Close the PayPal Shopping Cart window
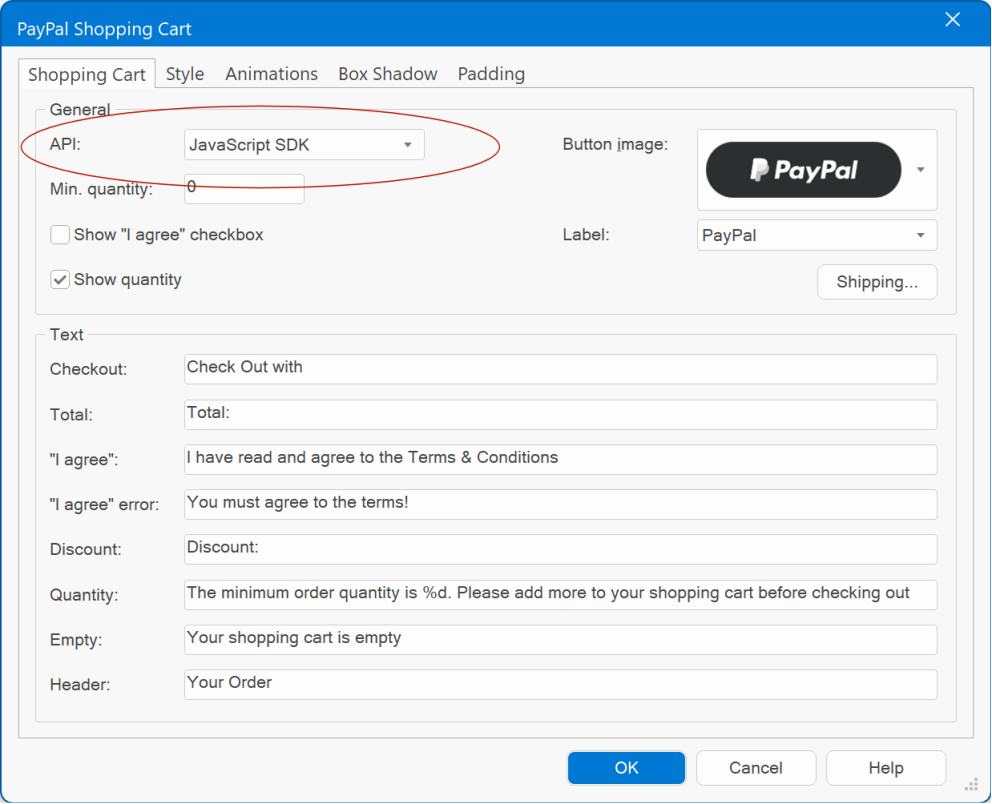 coord(953,20)
